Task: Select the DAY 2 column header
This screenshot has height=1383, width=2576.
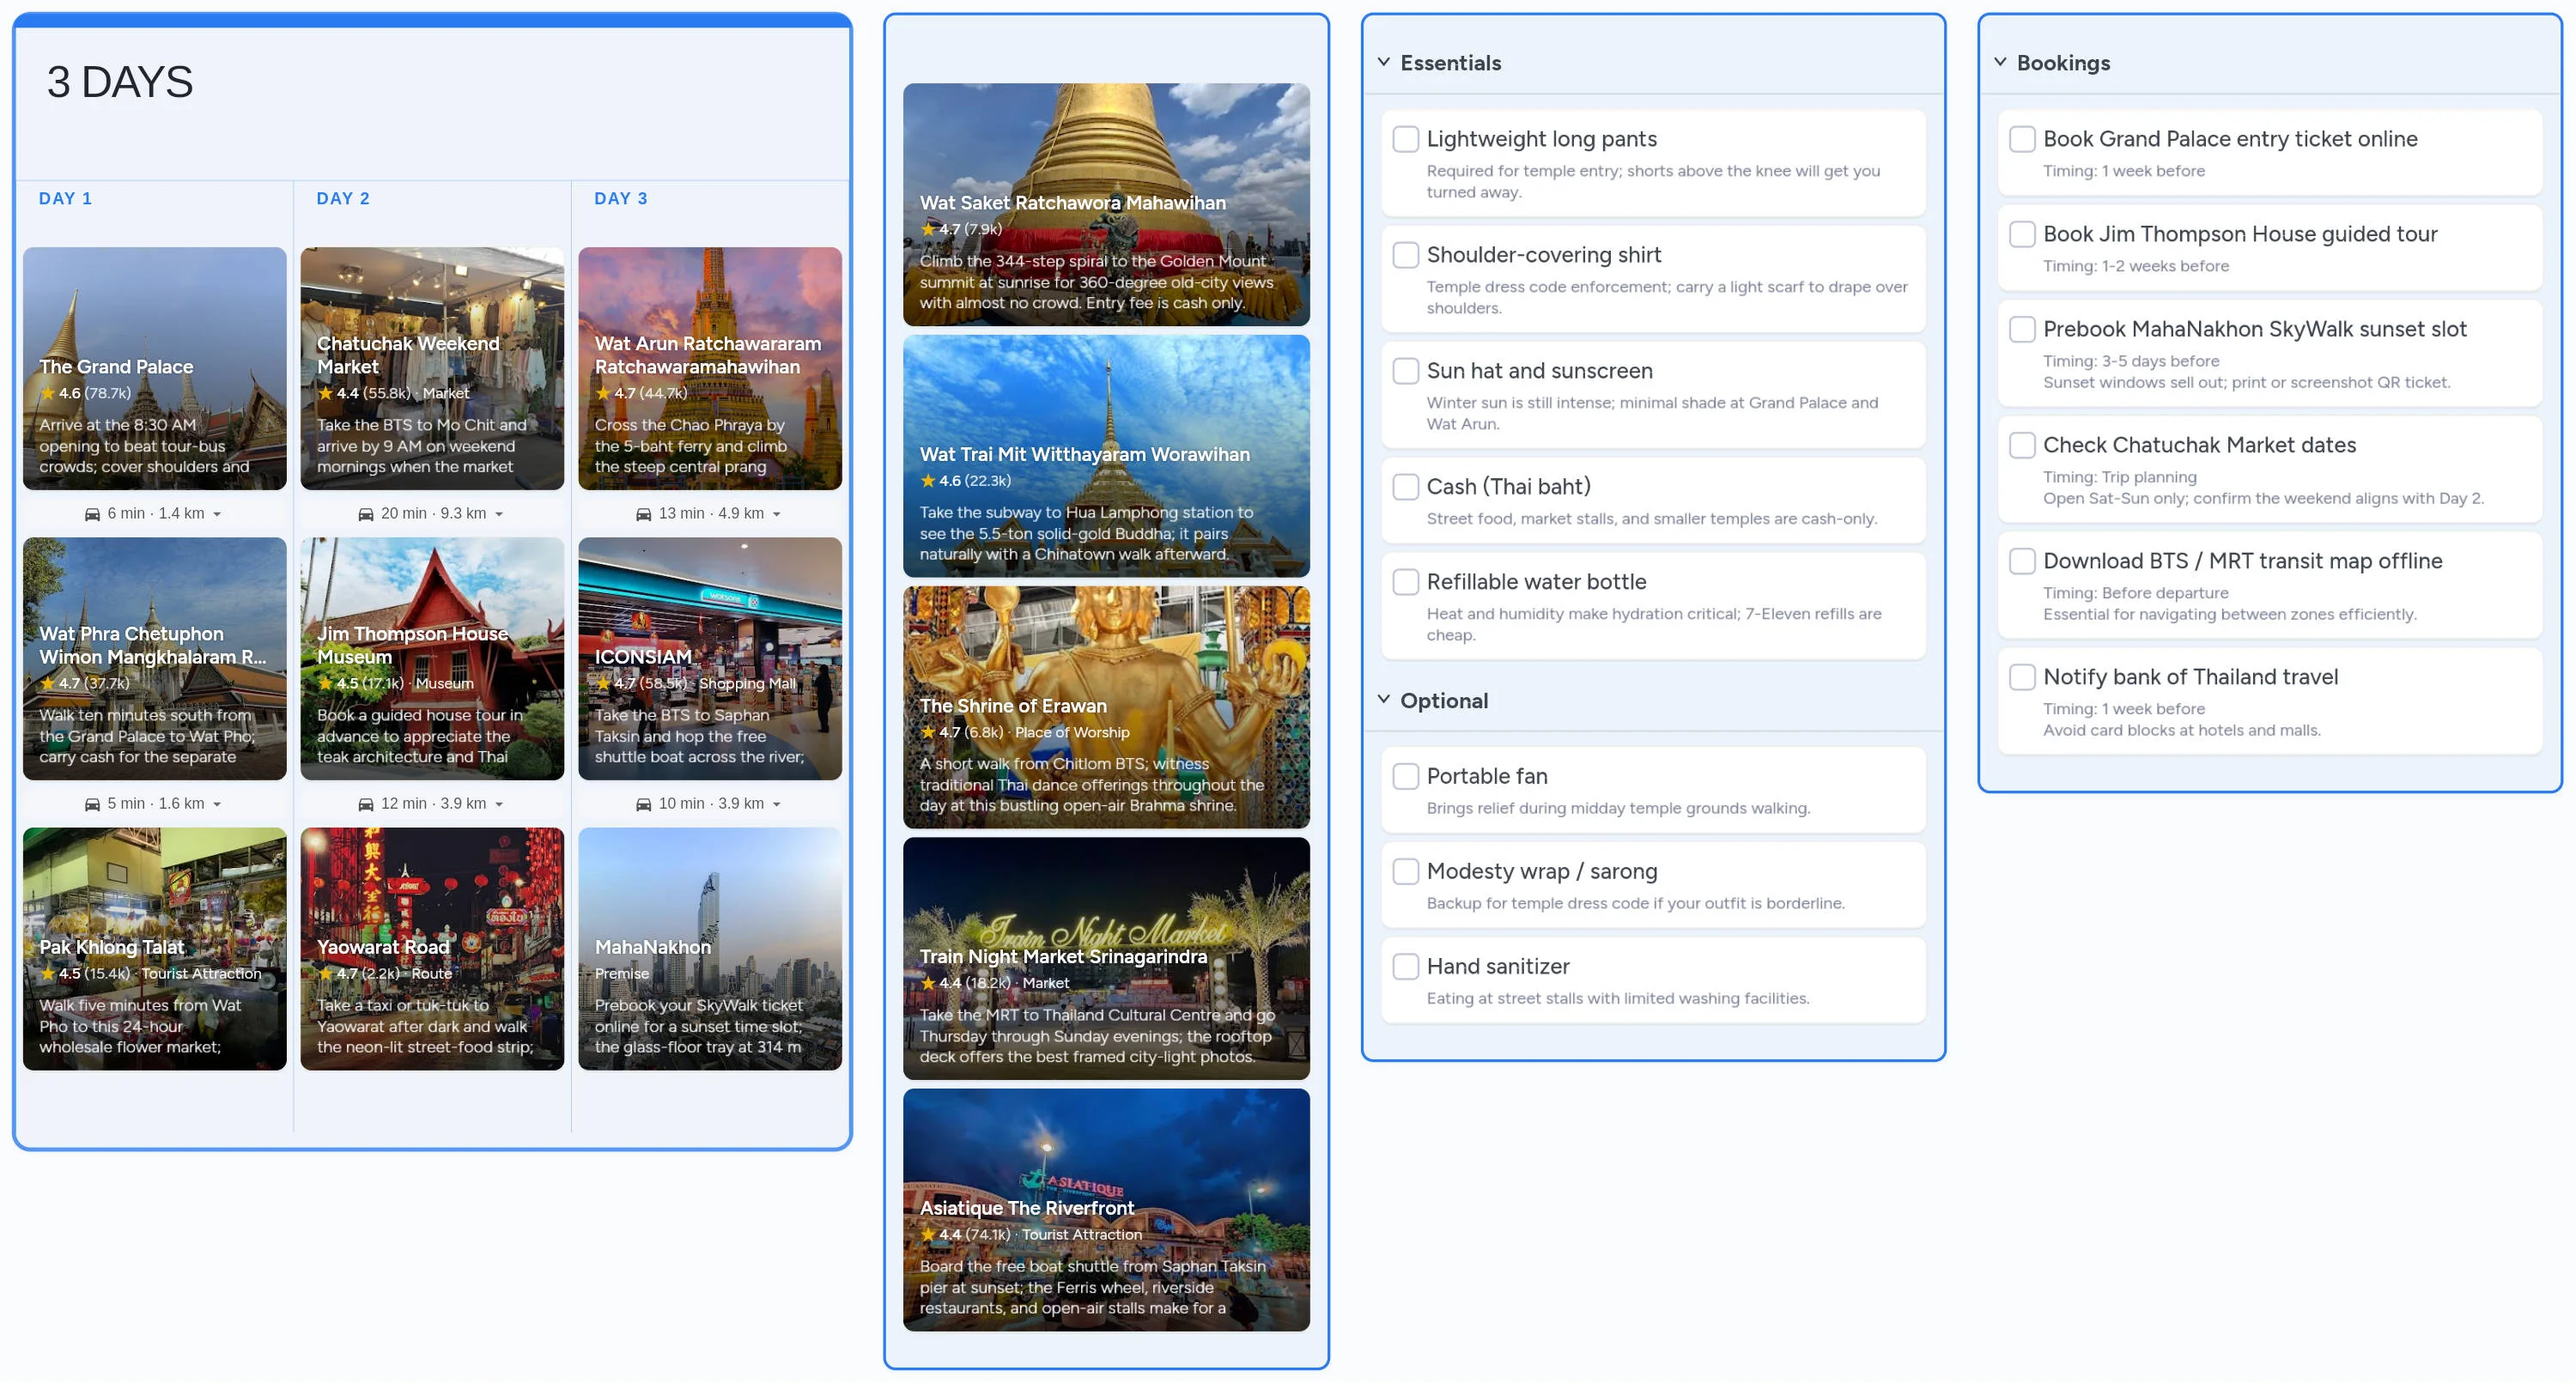Action: point(343,199)
